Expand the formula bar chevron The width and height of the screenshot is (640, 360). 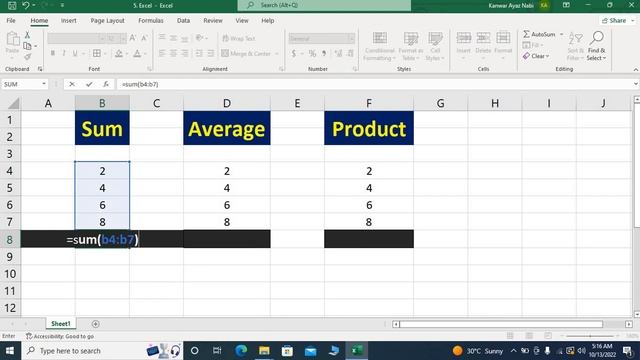pyautogui.click(x=636, y=84)
